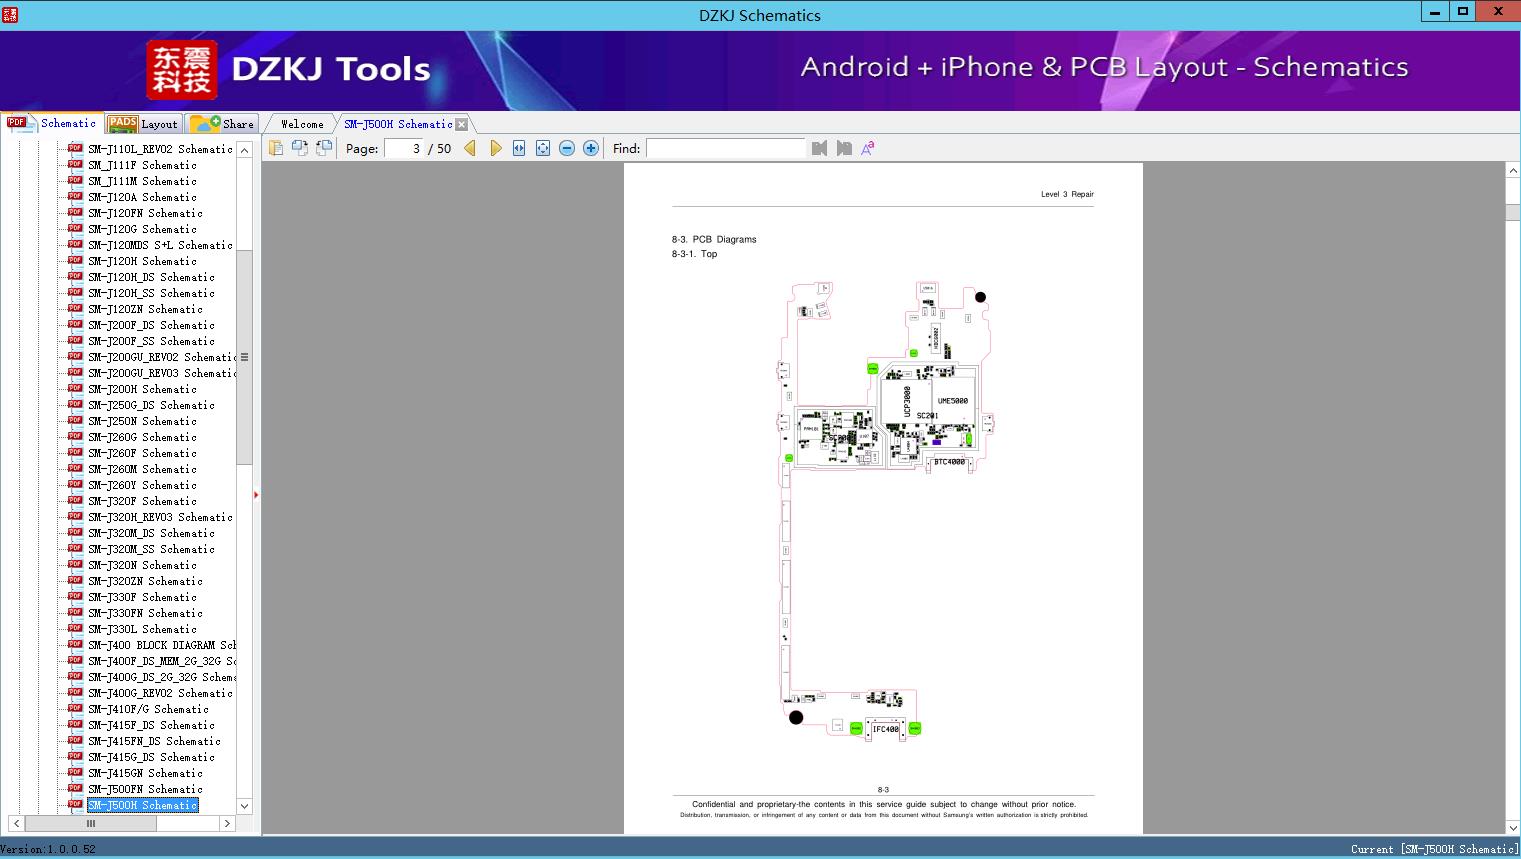Click the copy page icon in the toolbar
This screenshot has width=1521, height=859.
[276, 148]
